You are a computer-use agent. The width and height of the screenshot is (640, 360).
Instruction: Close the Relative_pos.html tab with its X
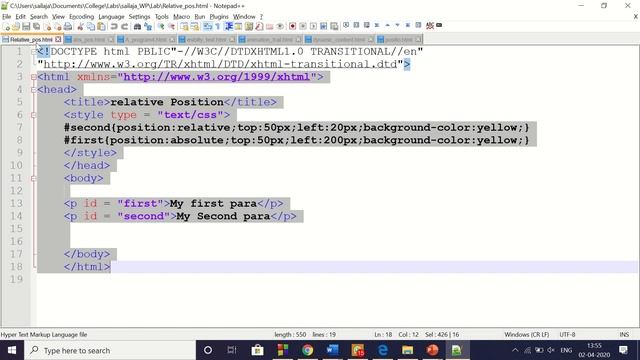coord(58,40)
